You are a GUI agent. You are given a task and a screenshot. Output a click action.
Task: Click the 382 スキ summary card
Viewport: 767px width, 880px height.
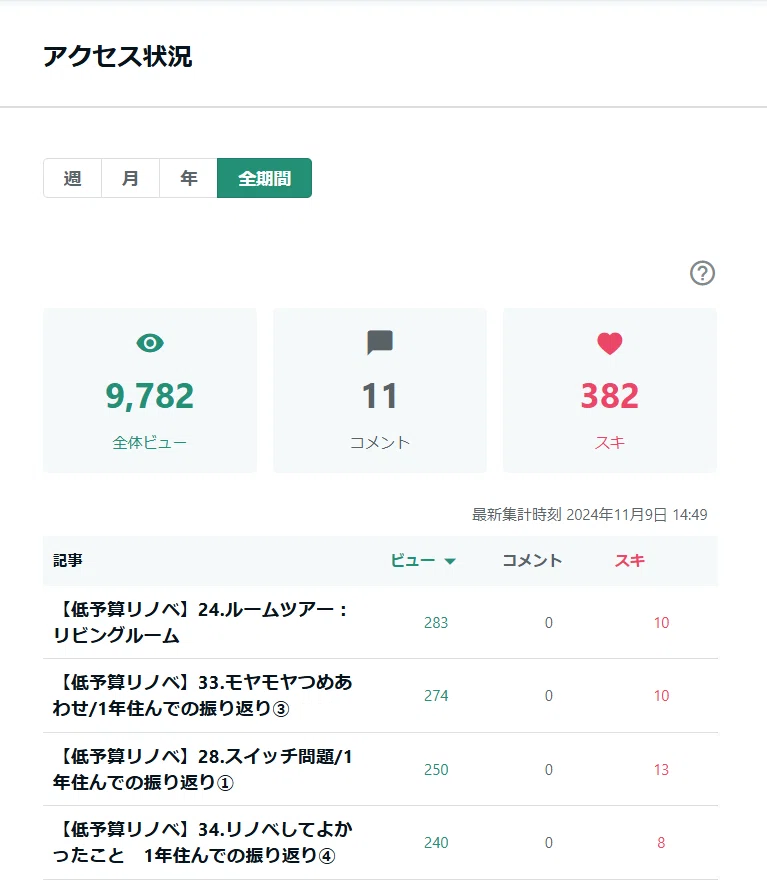pyautogui.click(x=610, y=390)
